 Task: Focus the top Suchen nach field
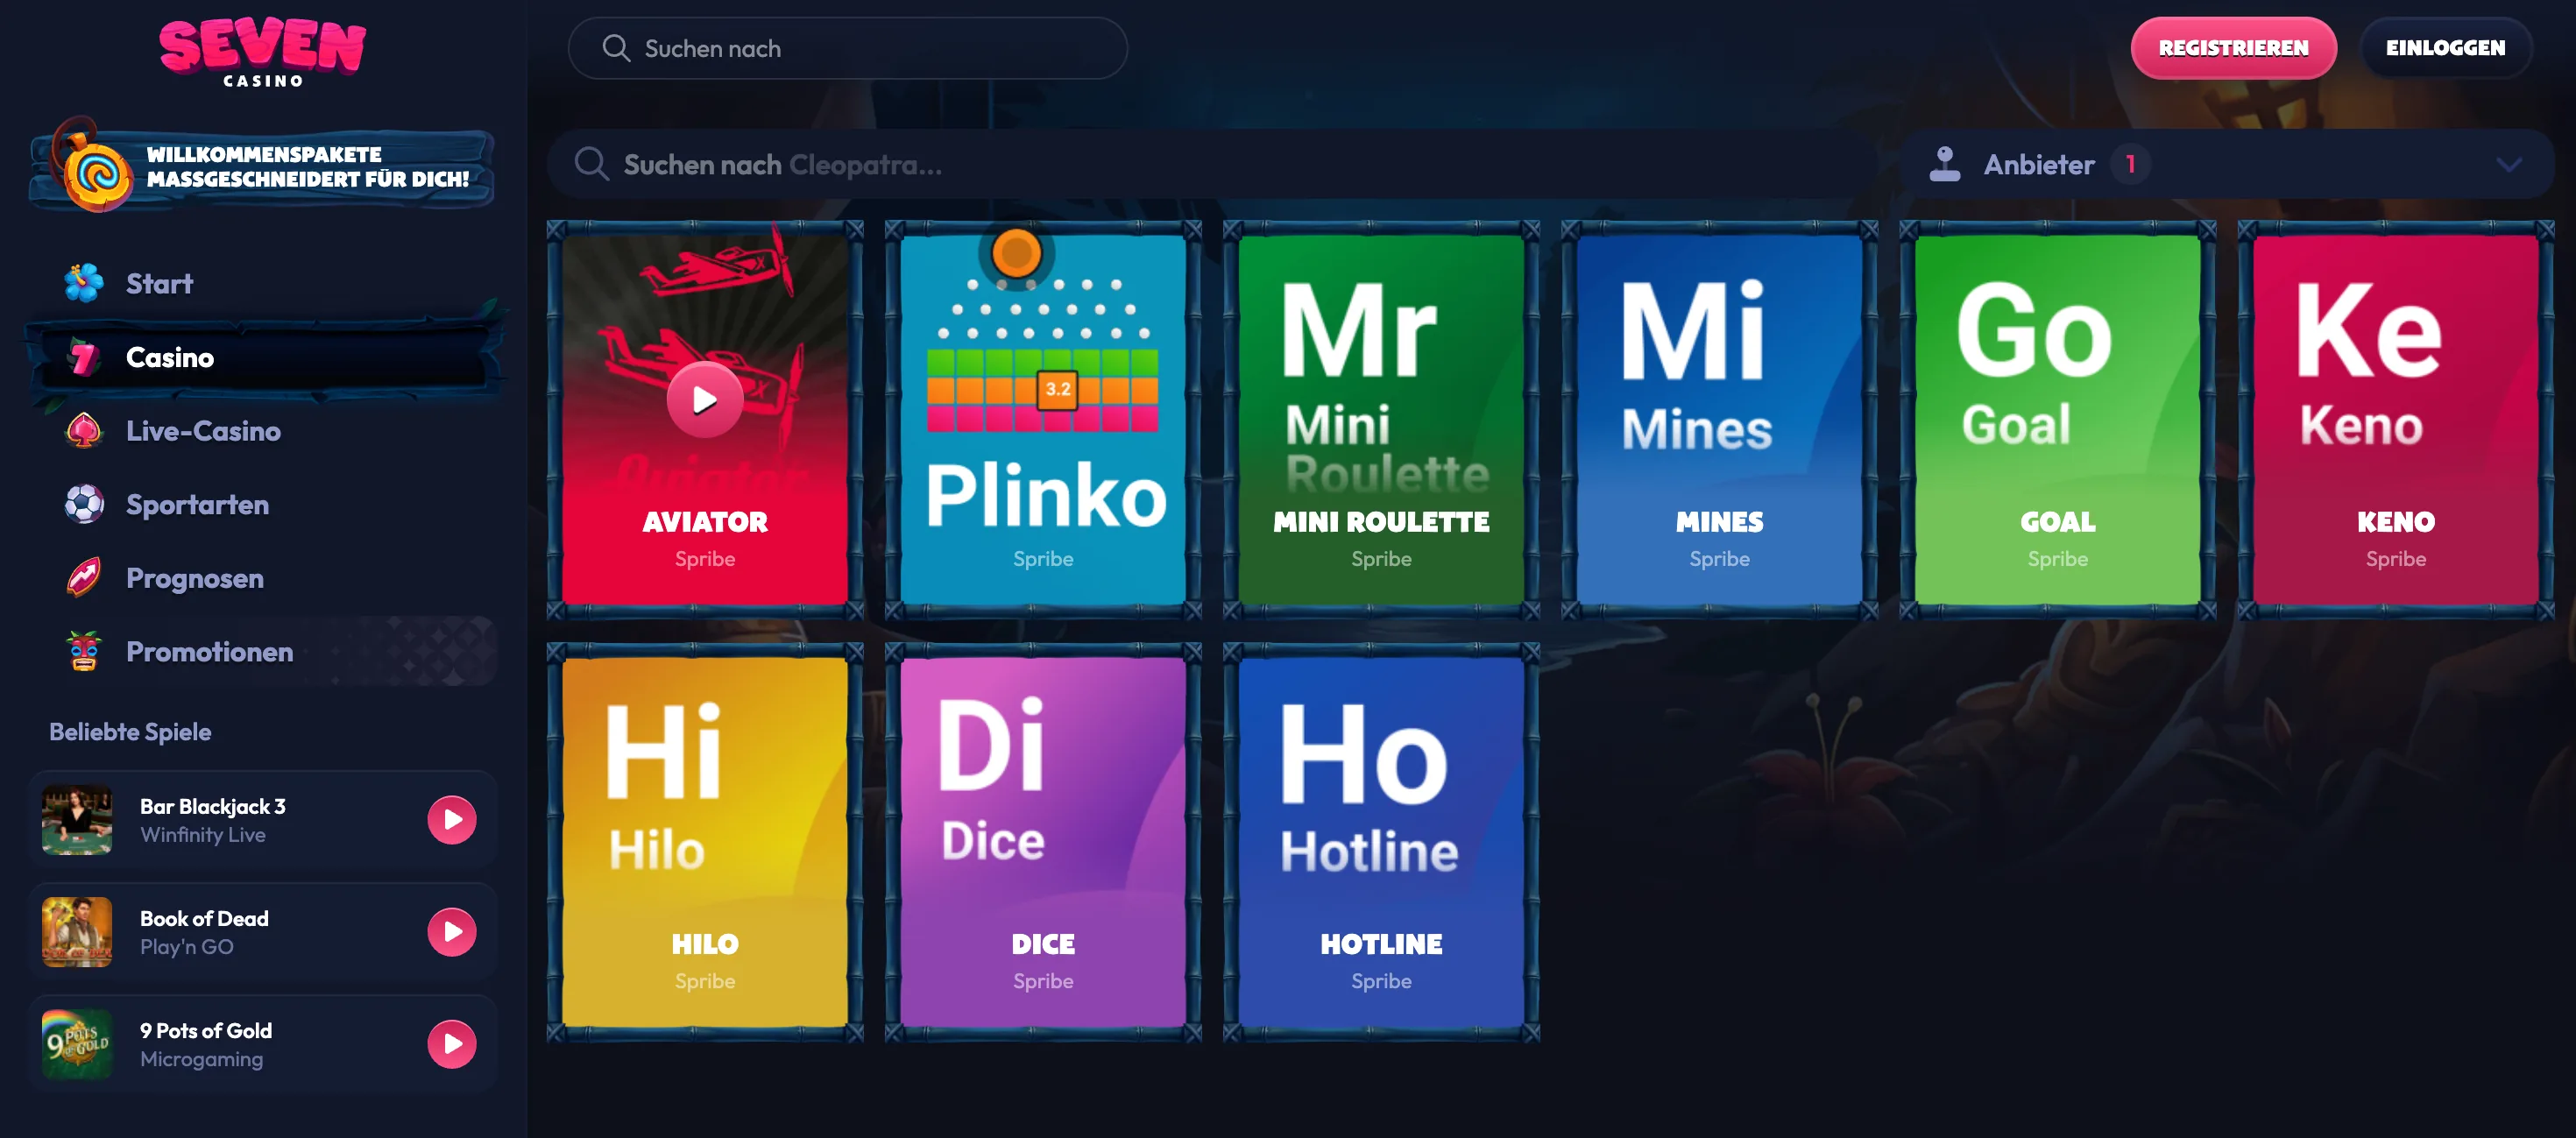[848, 48]
